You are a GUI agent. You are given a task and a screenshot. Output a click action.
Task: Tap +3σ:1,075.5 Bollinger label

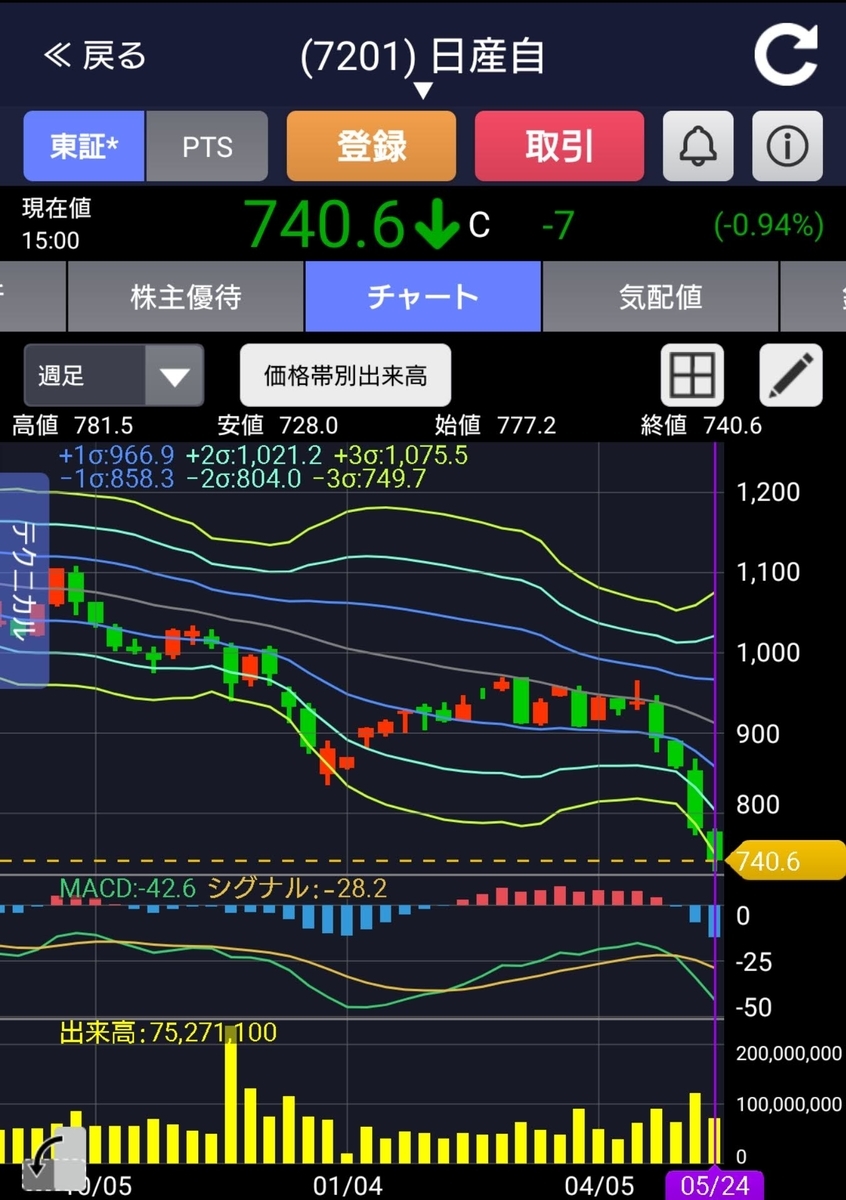tap(401, 456)
